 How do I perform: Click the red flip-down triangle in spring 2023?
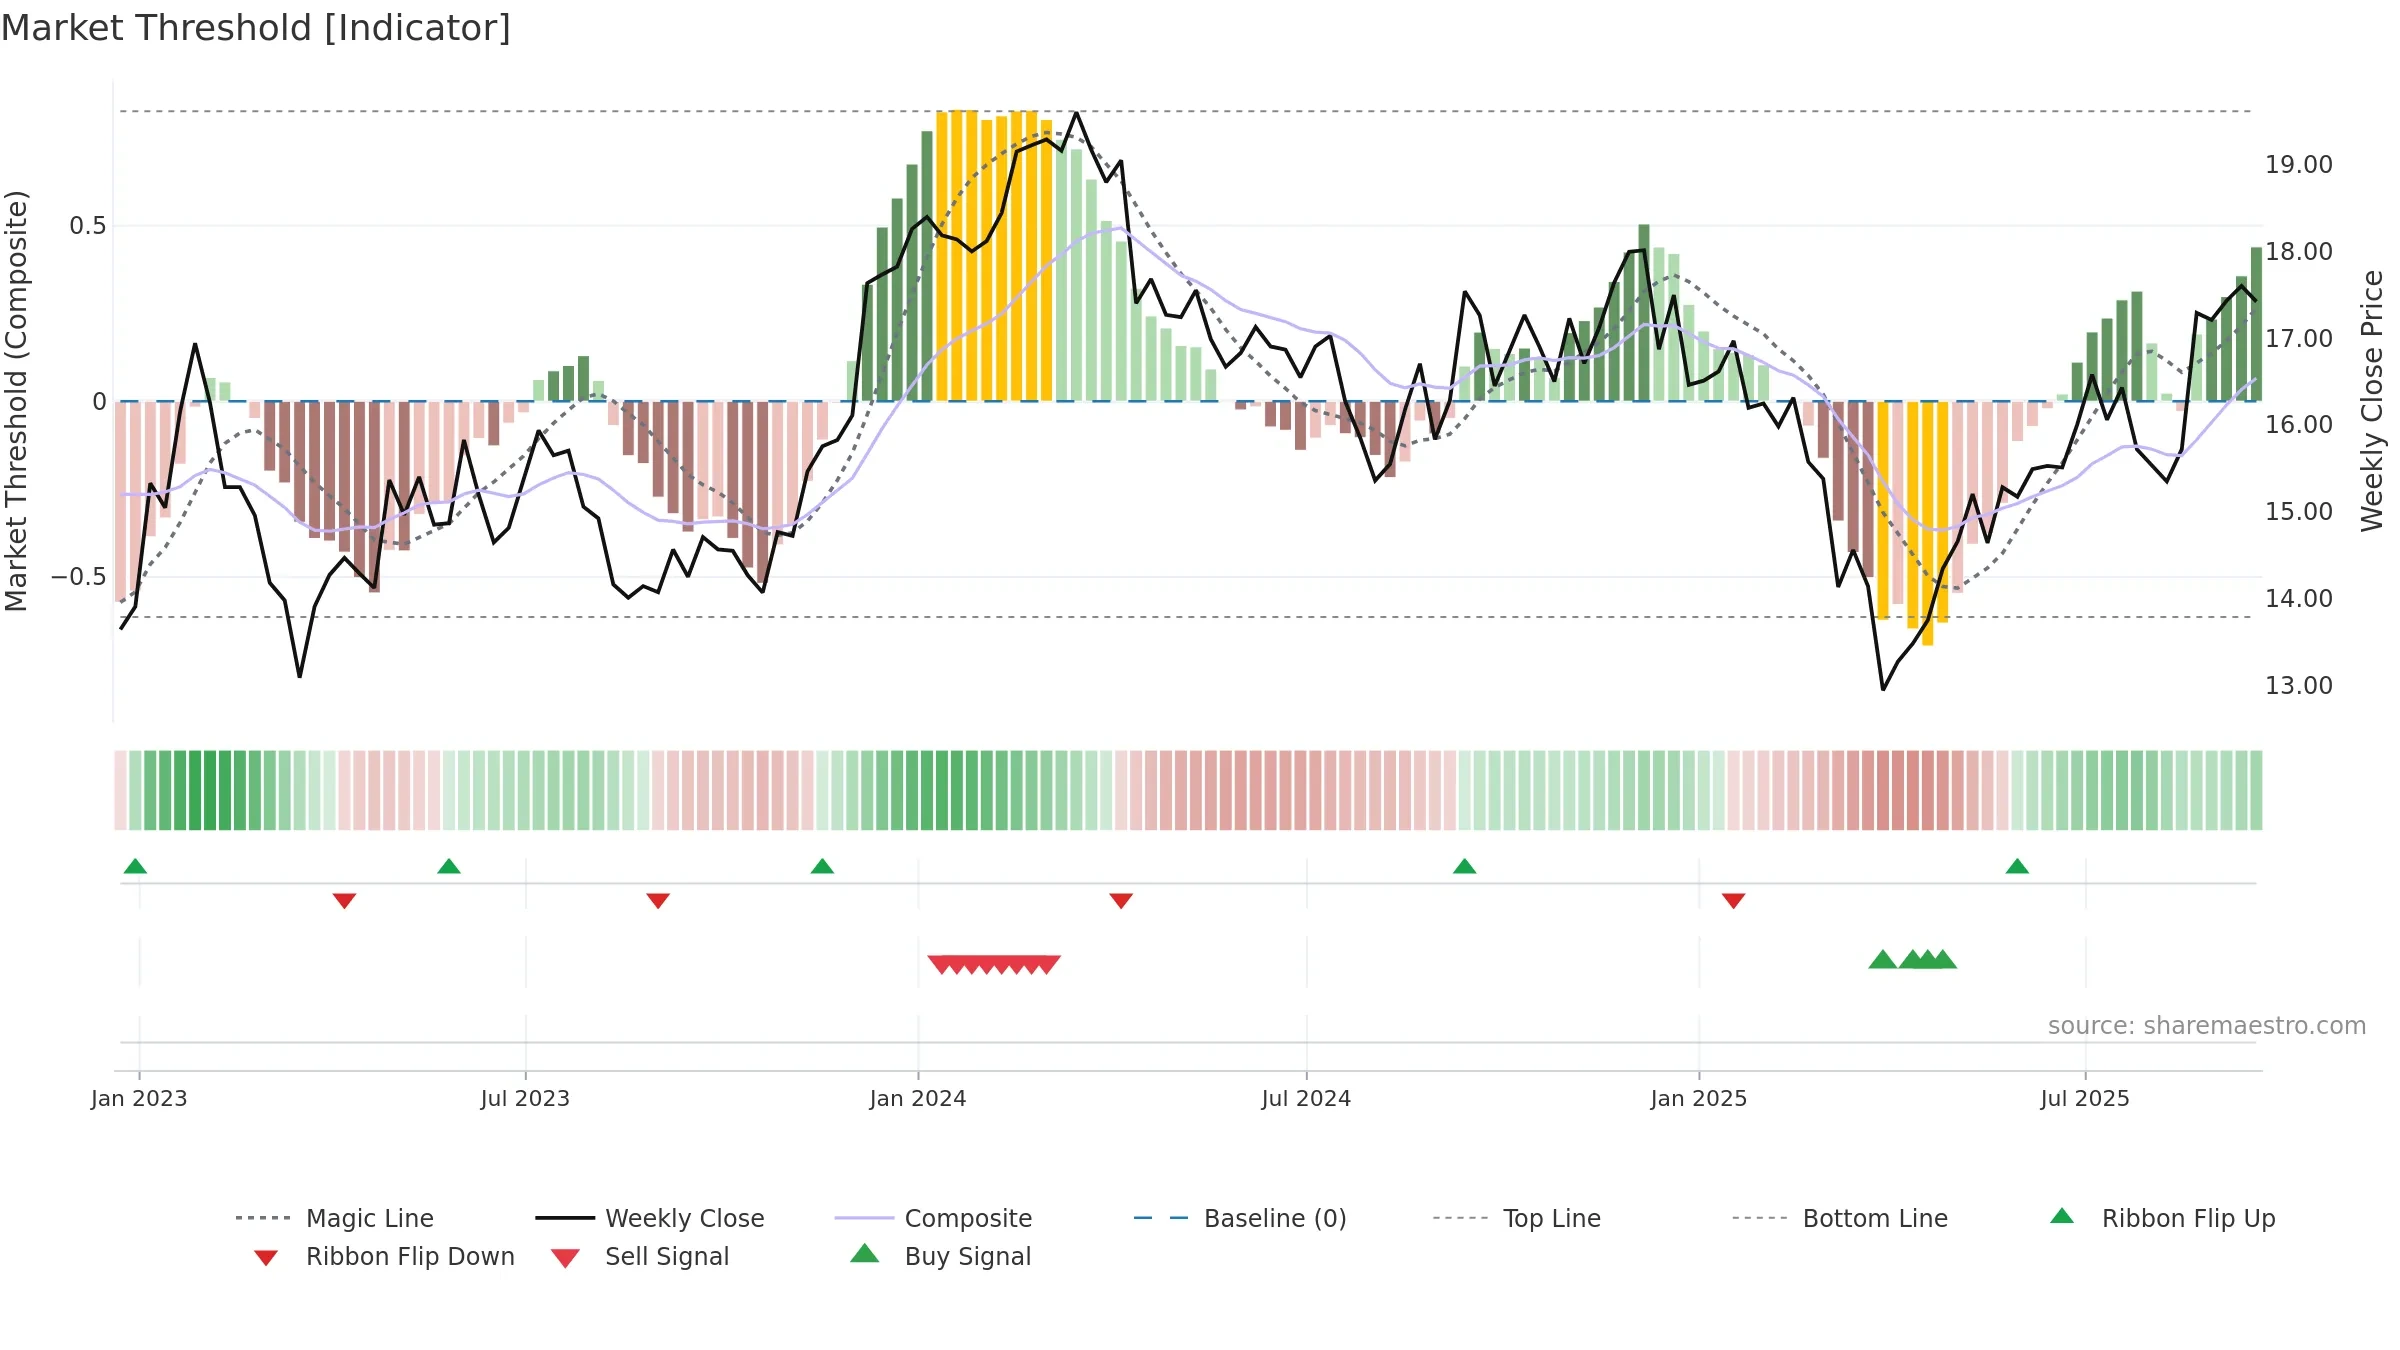344,900
